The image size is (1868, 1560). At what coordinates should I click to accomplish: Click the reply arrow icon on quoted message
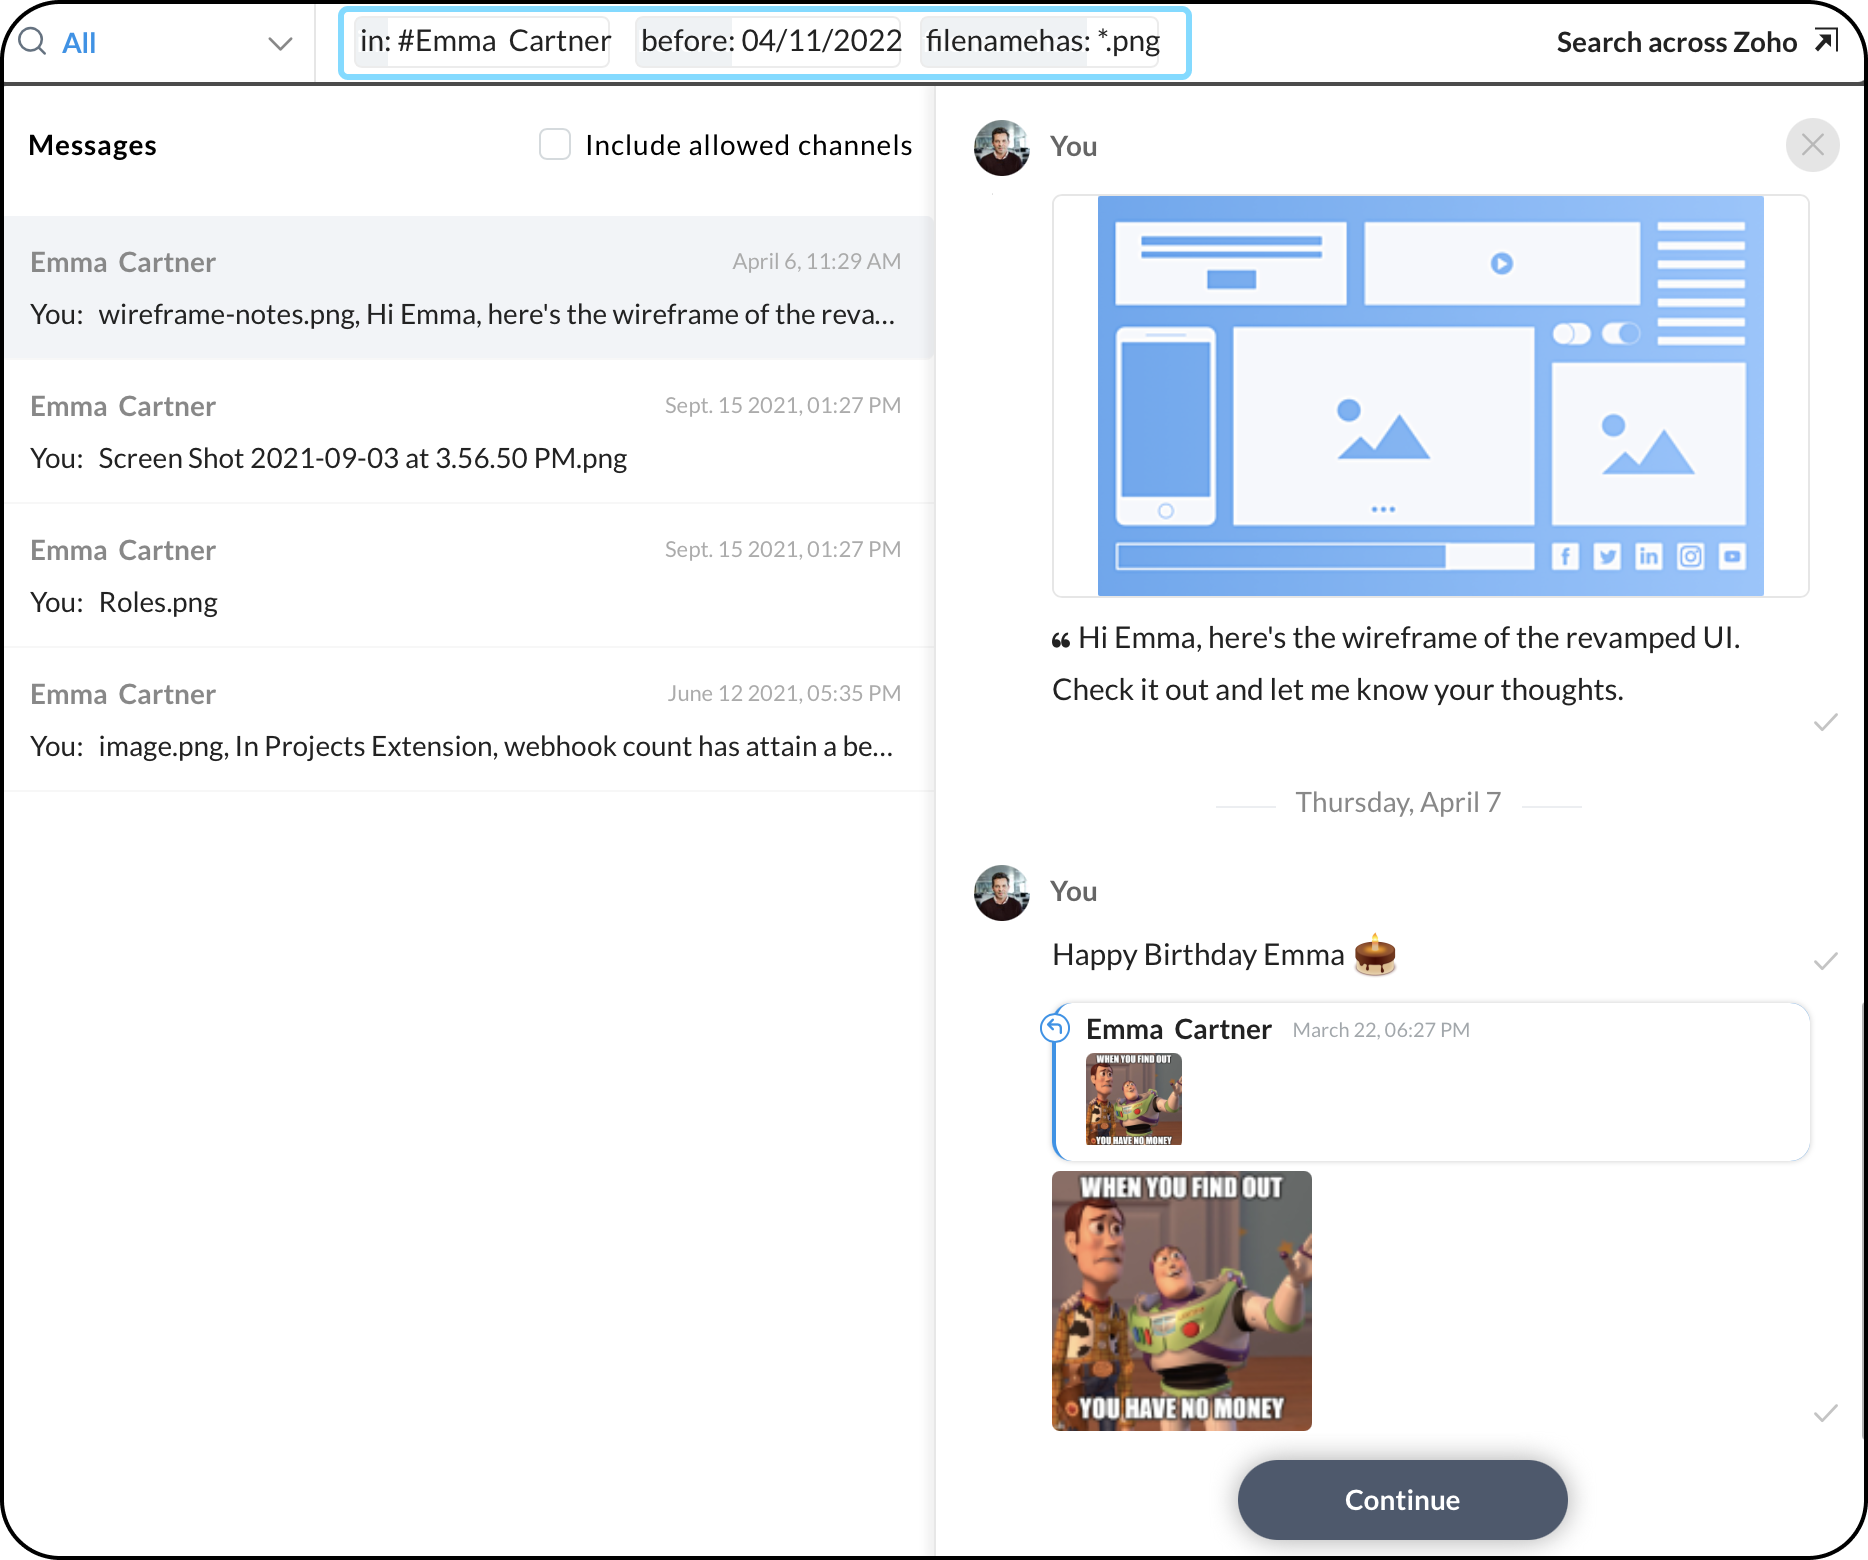(x=1055, y=1027)
